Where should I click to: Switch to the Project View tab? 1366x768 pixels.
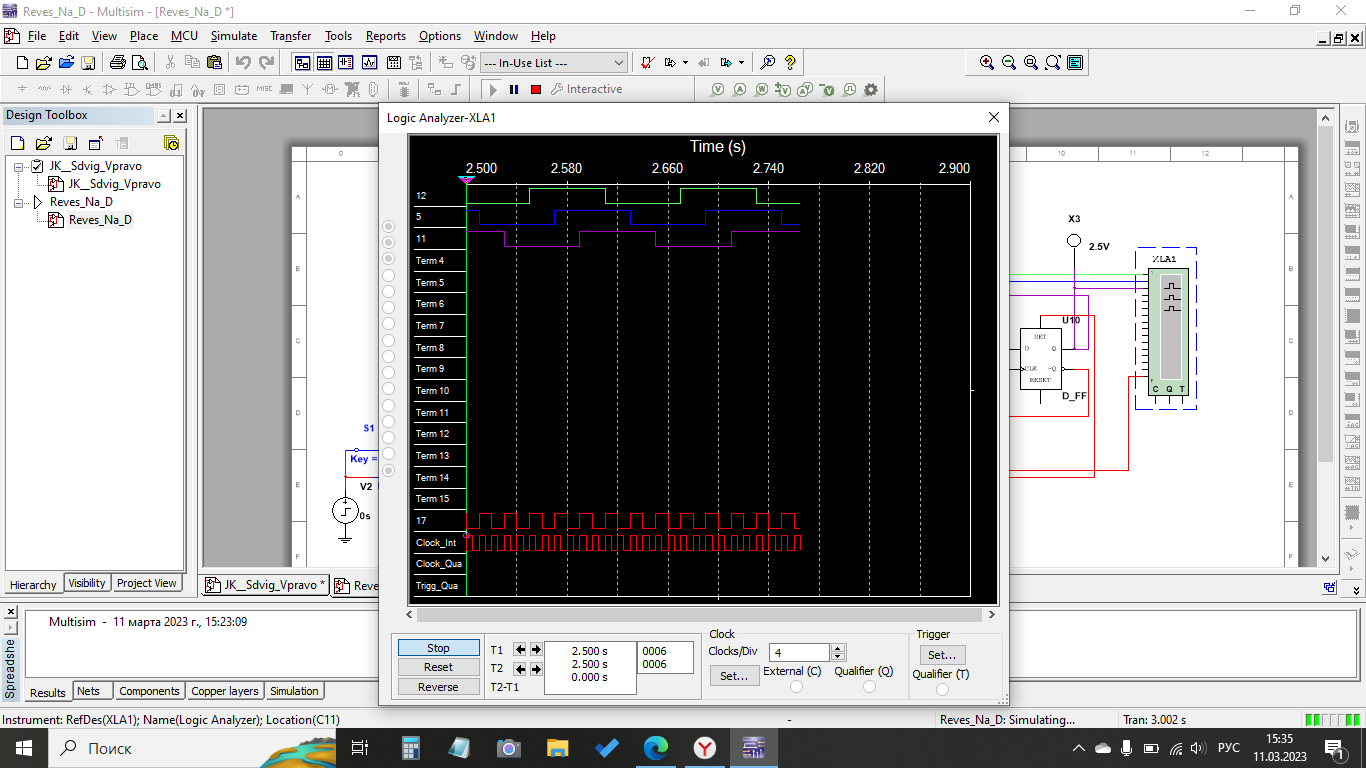tap(147, 583)
